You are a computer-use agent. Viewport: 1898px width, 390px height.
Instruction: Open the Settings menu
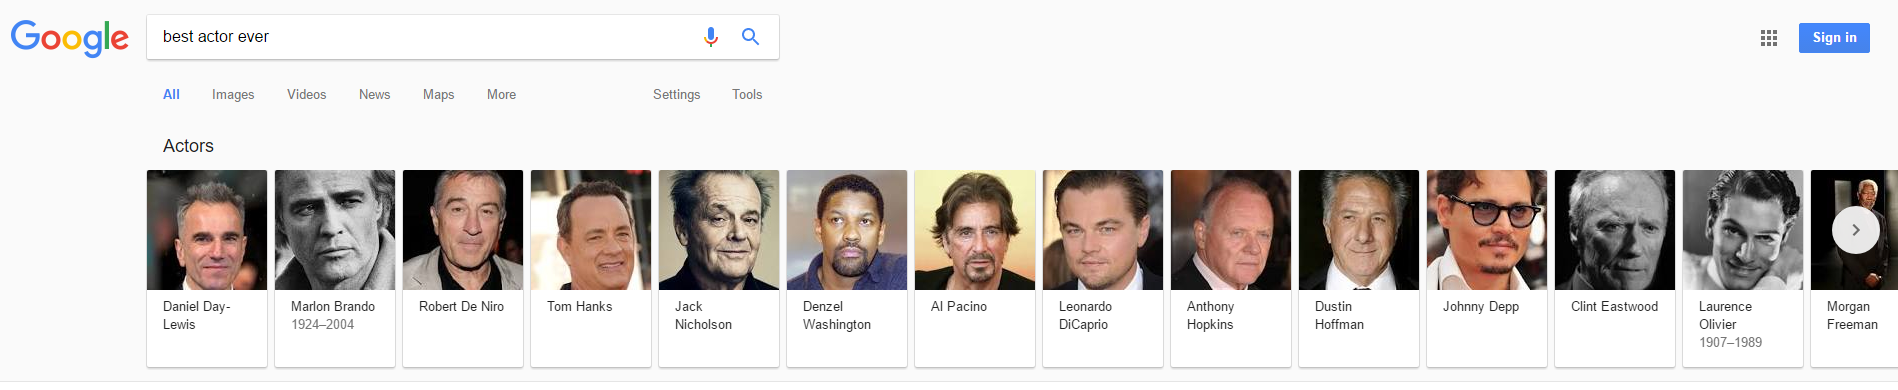[676, 94]
